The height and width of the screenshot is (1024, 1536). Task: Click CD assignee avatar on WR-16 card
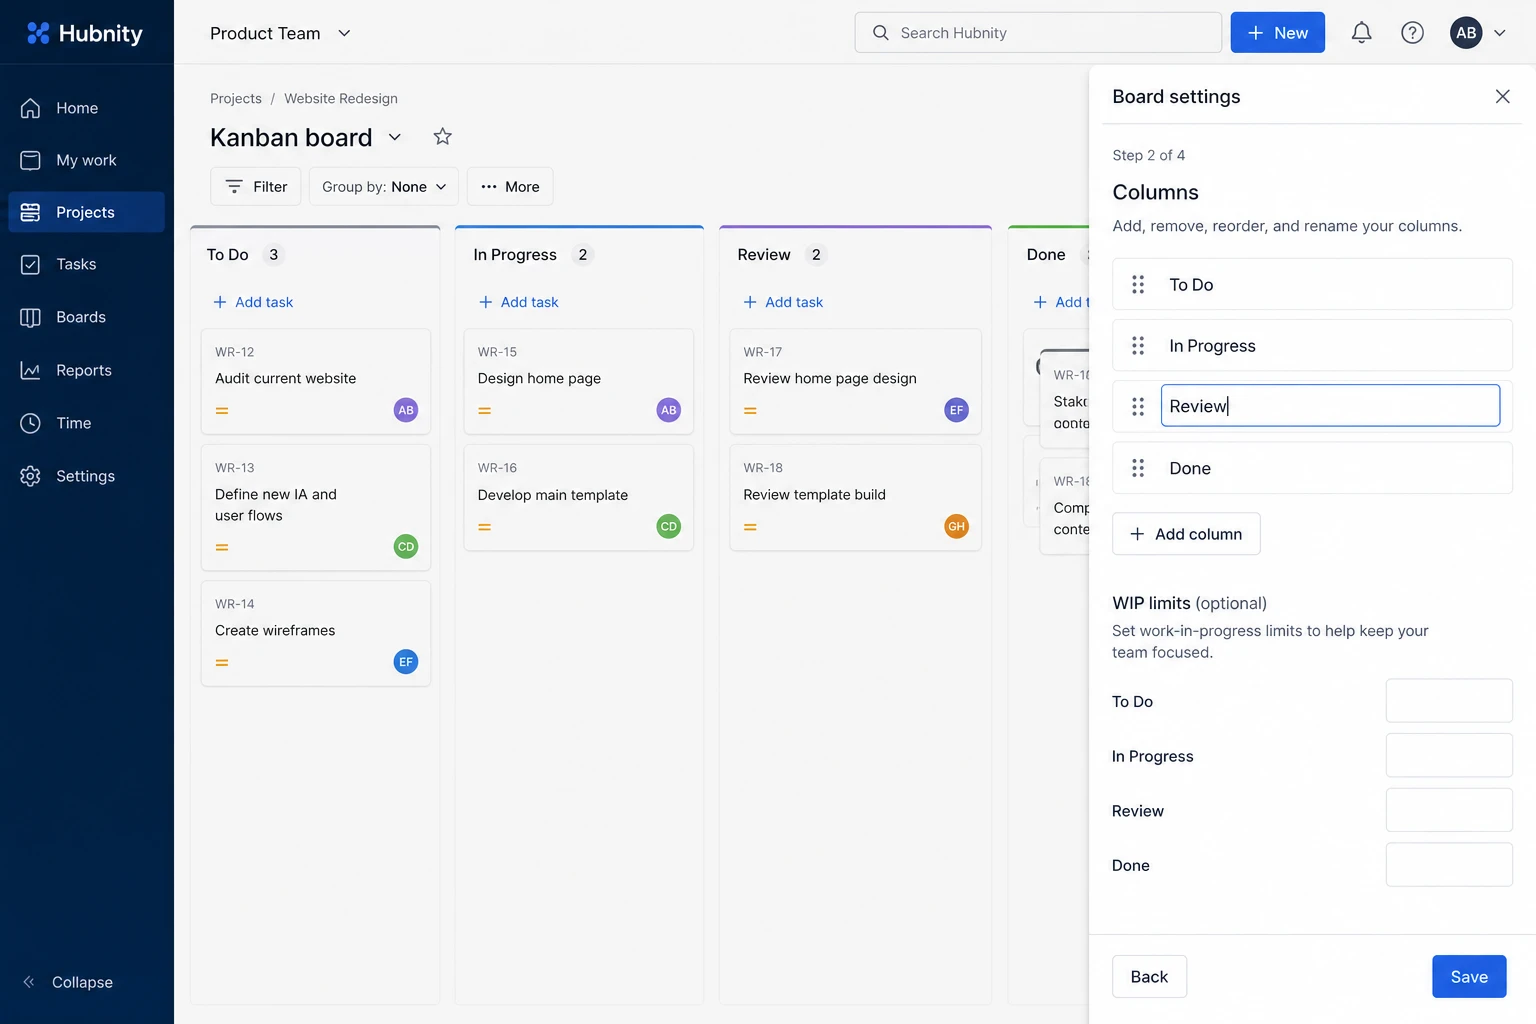[669, 527]
